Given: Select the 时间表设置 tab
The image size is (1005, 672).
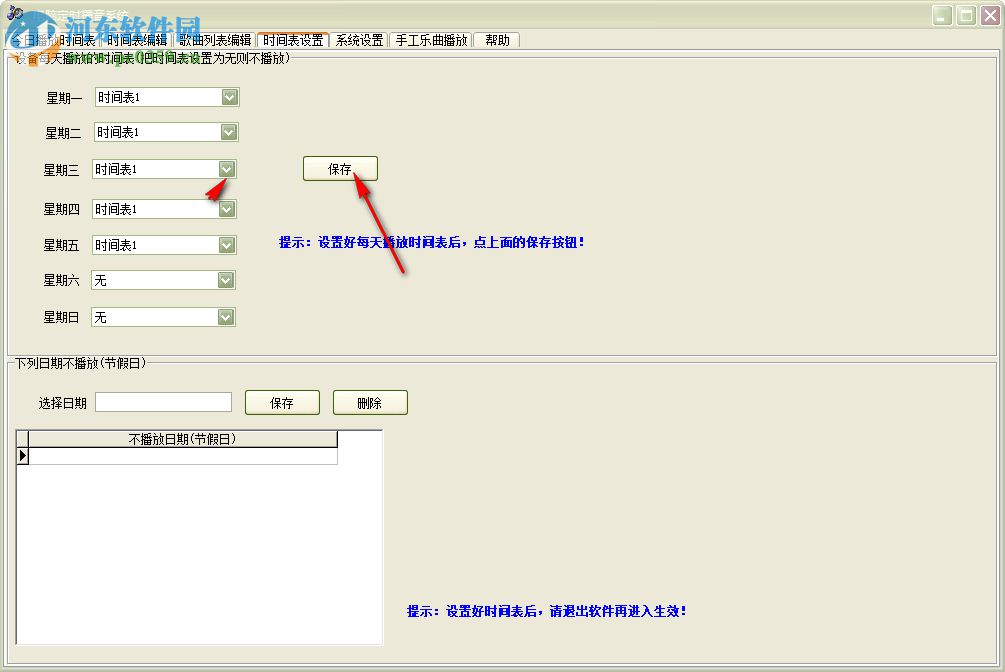Looking at the screenshot, I should click(293, 40).
